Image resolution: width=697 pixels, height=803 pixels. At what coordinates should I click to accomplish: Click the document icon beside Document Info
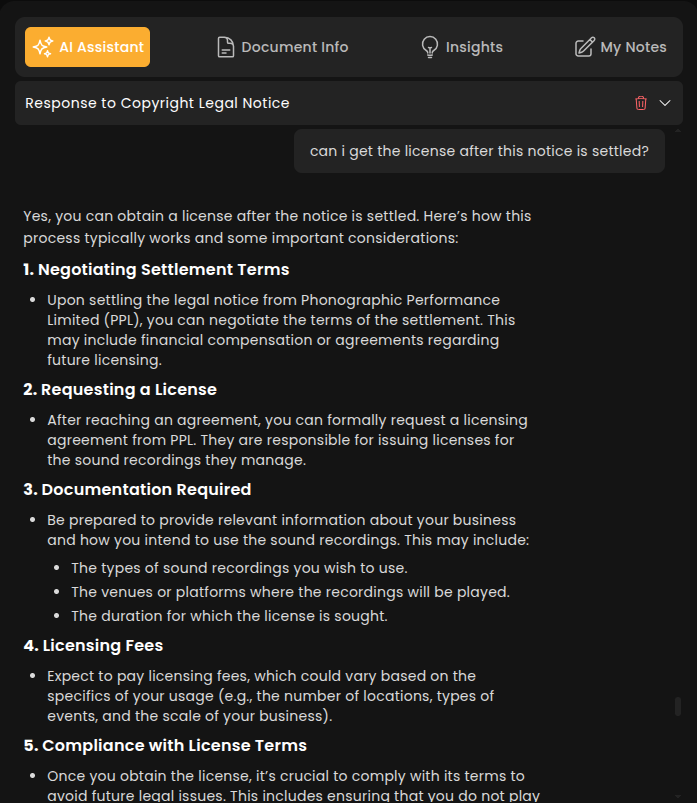pos(226,47)
